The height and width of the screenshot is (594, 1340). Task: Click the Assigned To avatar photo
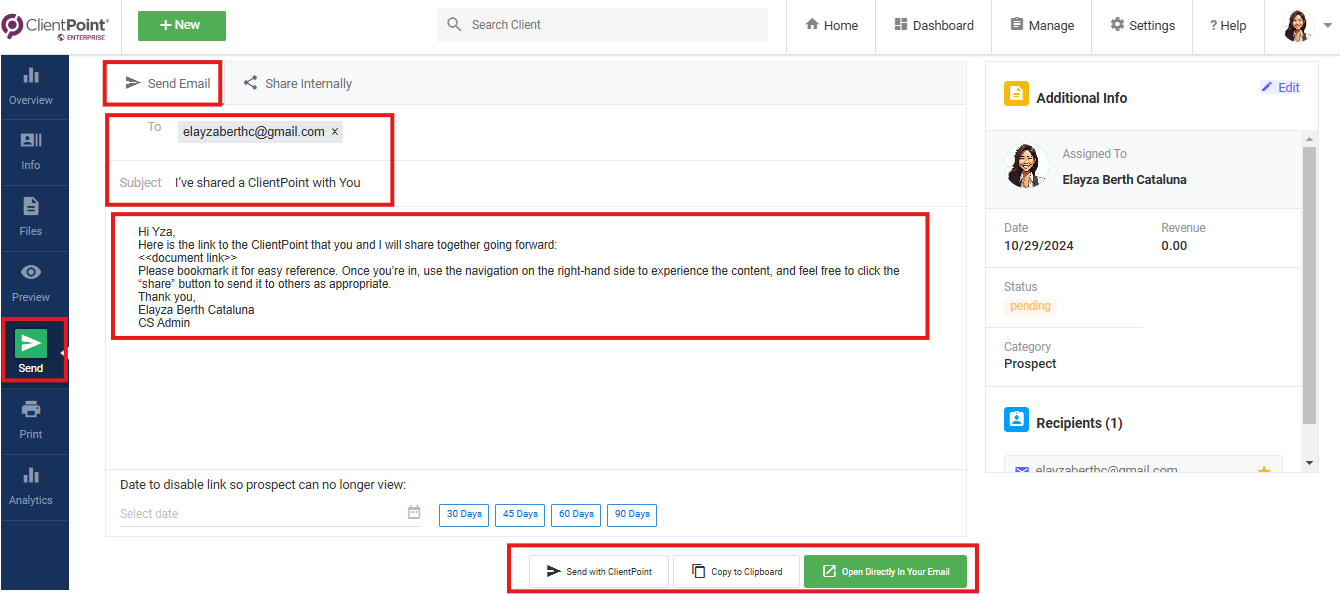[1026, 165]
